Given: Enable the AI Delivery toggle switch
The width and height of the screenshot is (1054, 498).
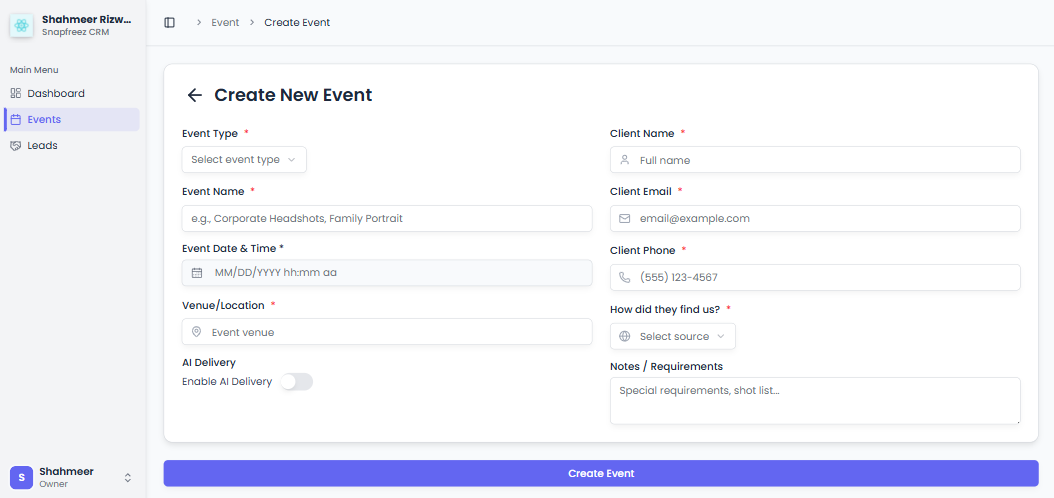Looking at the screenshot, I should tap(297, 381).
